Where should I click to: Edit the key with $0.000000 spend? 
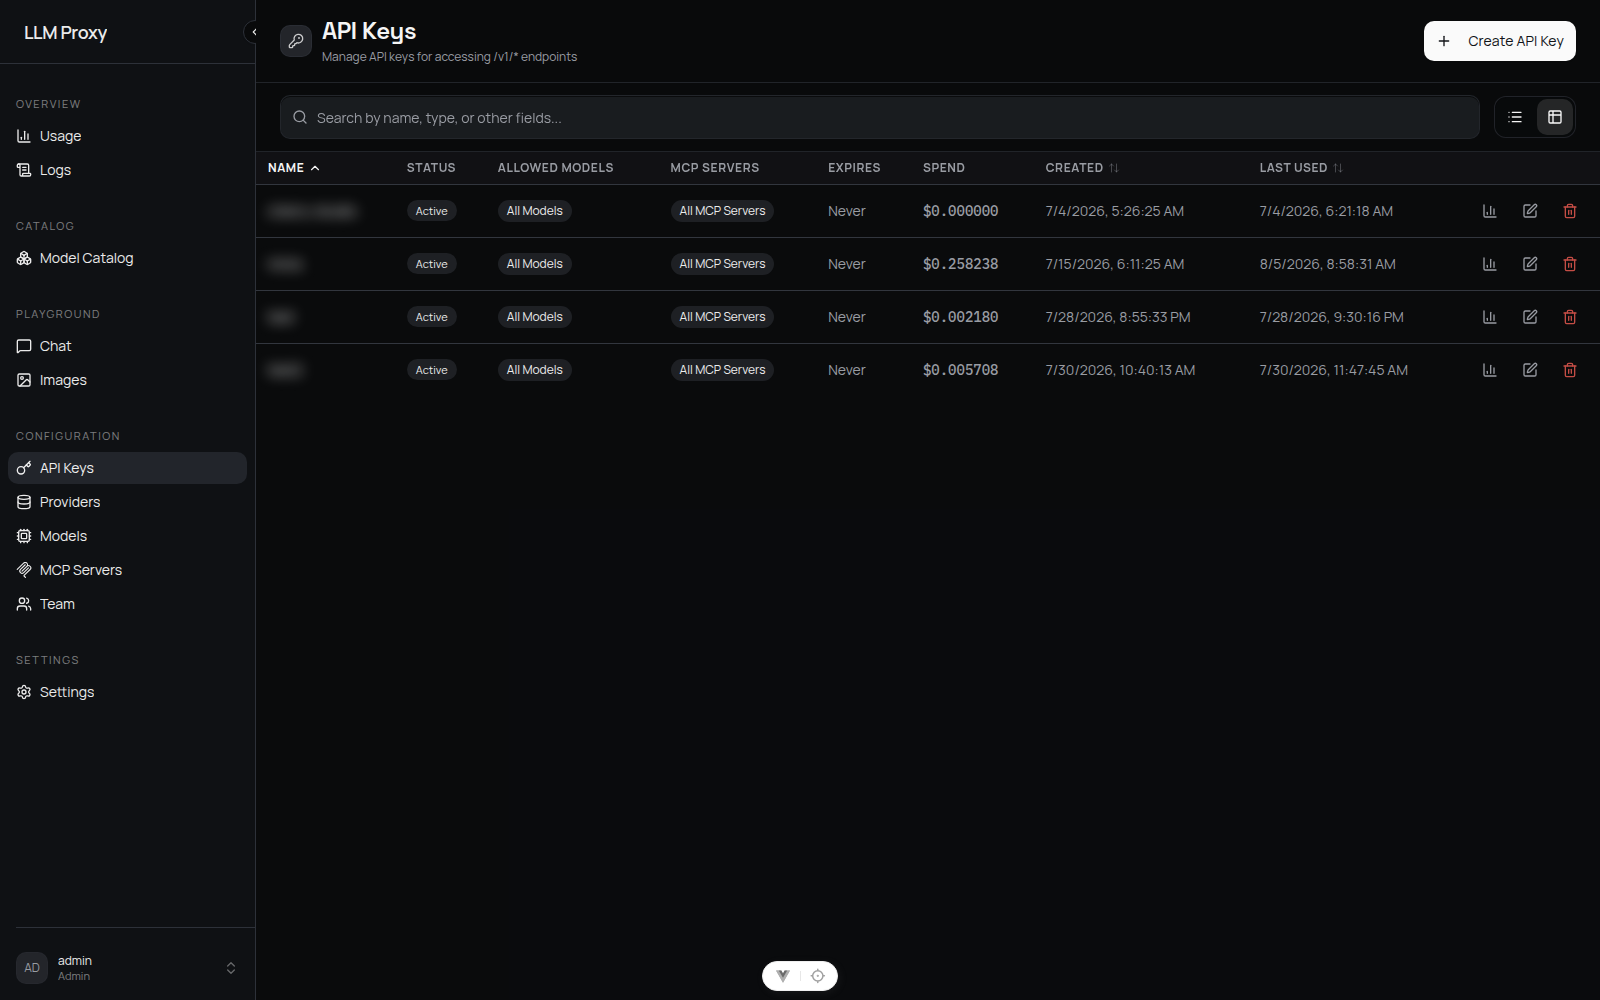click(1530, 211)
